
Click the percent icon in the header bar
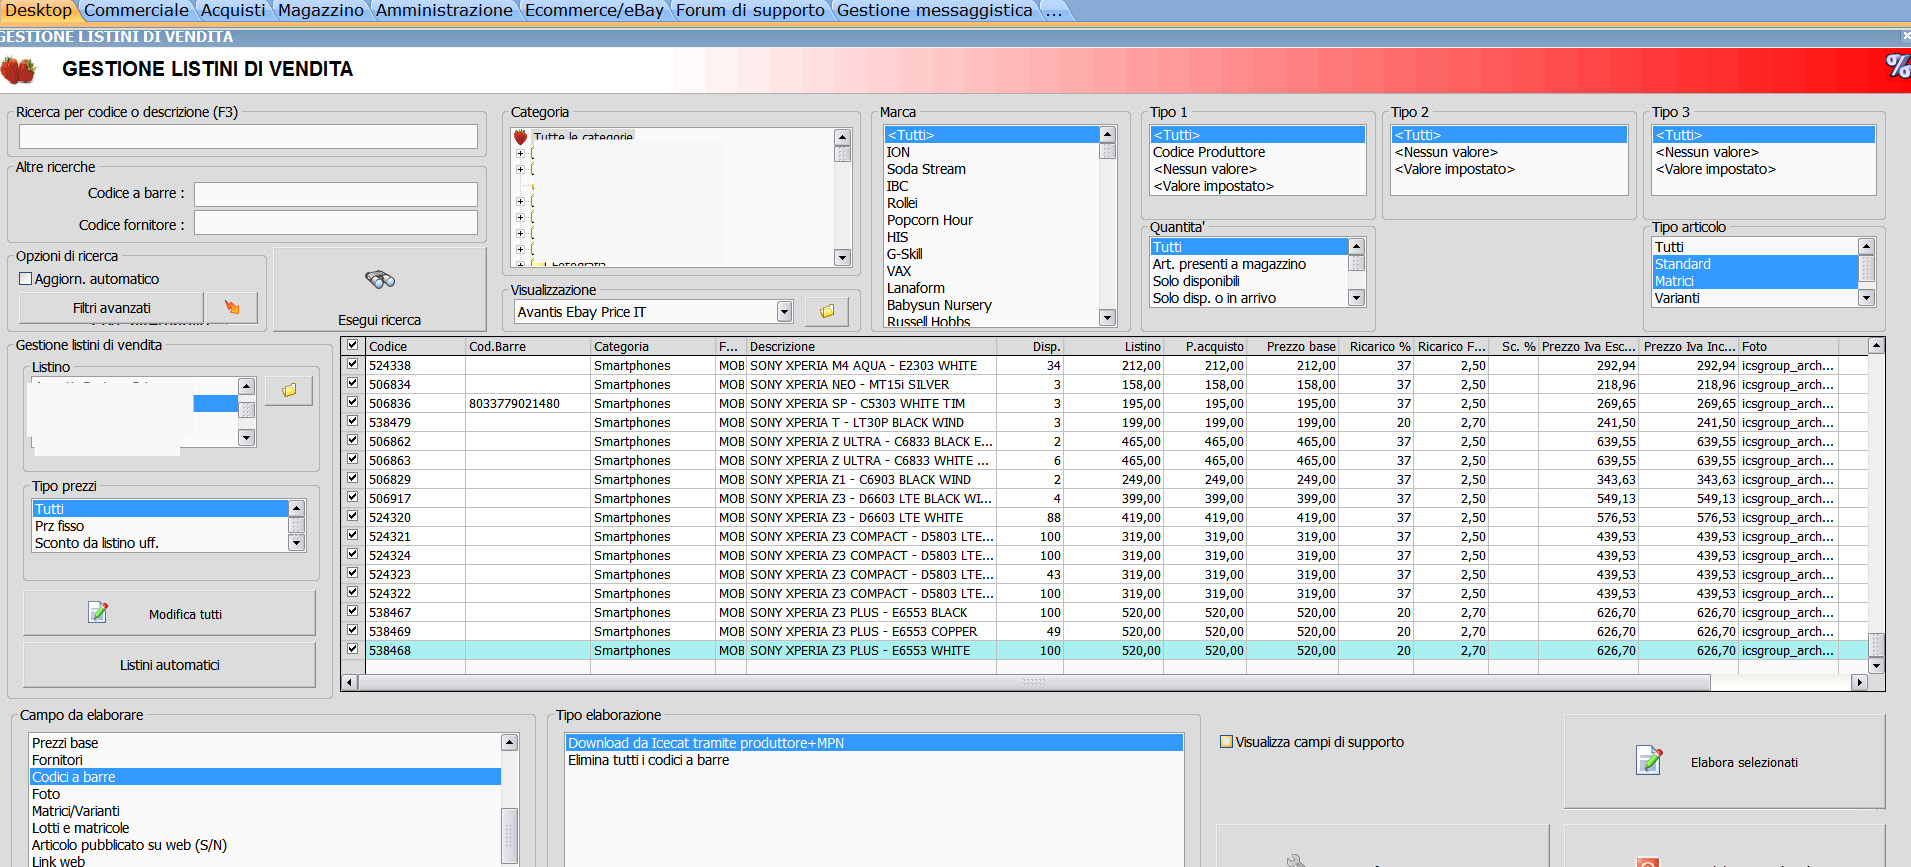pyautogui.click(x=1897, y=67)
